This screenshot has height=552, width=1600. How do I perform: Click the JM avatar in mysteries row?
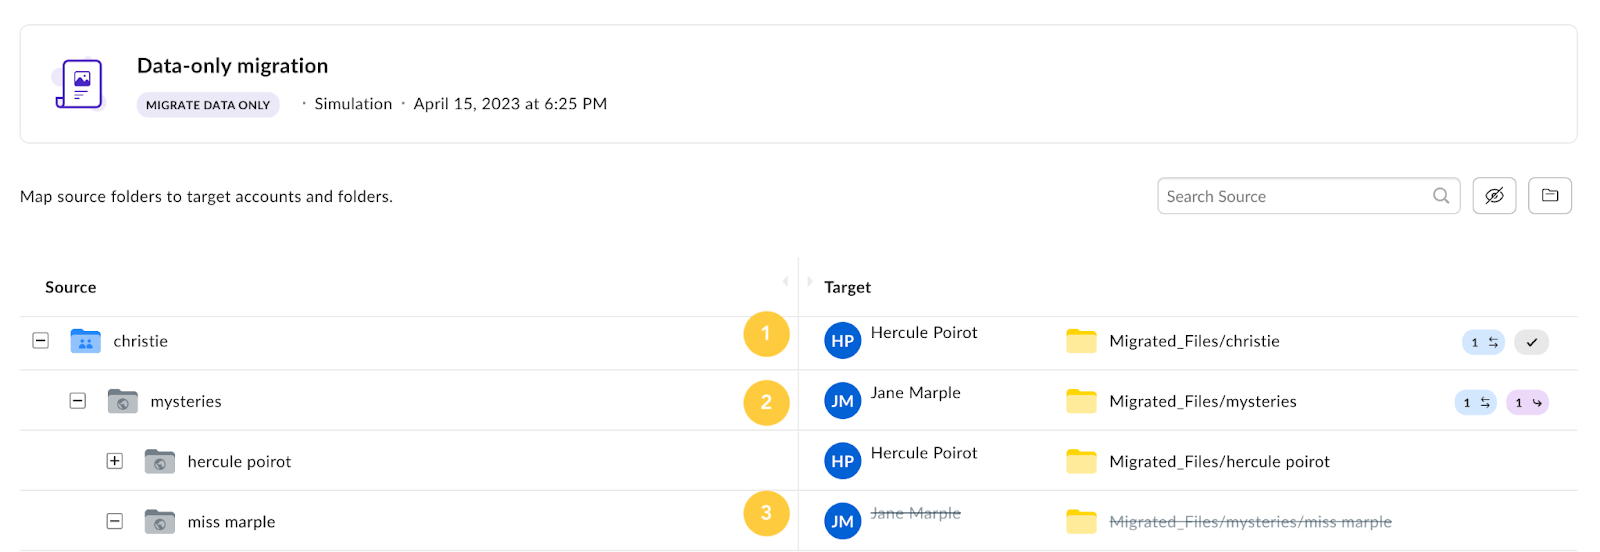click(x=842, y=401)
